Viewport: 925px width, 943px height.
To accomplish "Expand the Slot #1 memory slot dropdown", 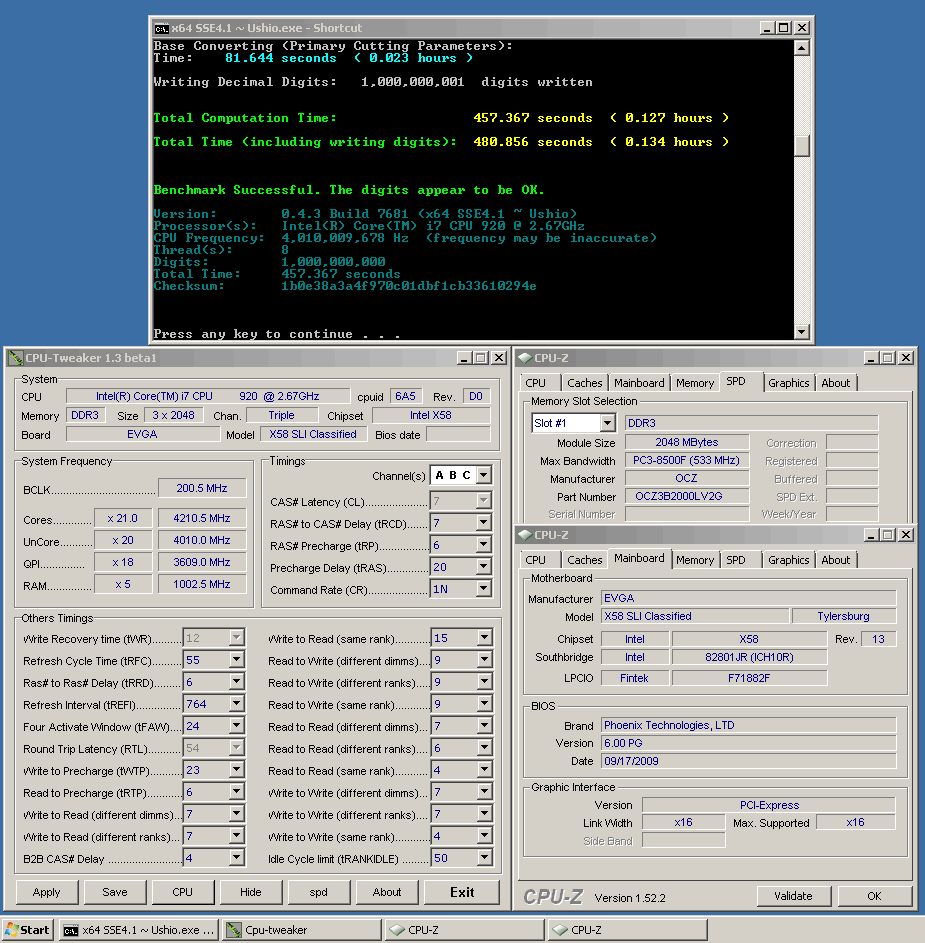I will tap(607, 424).
